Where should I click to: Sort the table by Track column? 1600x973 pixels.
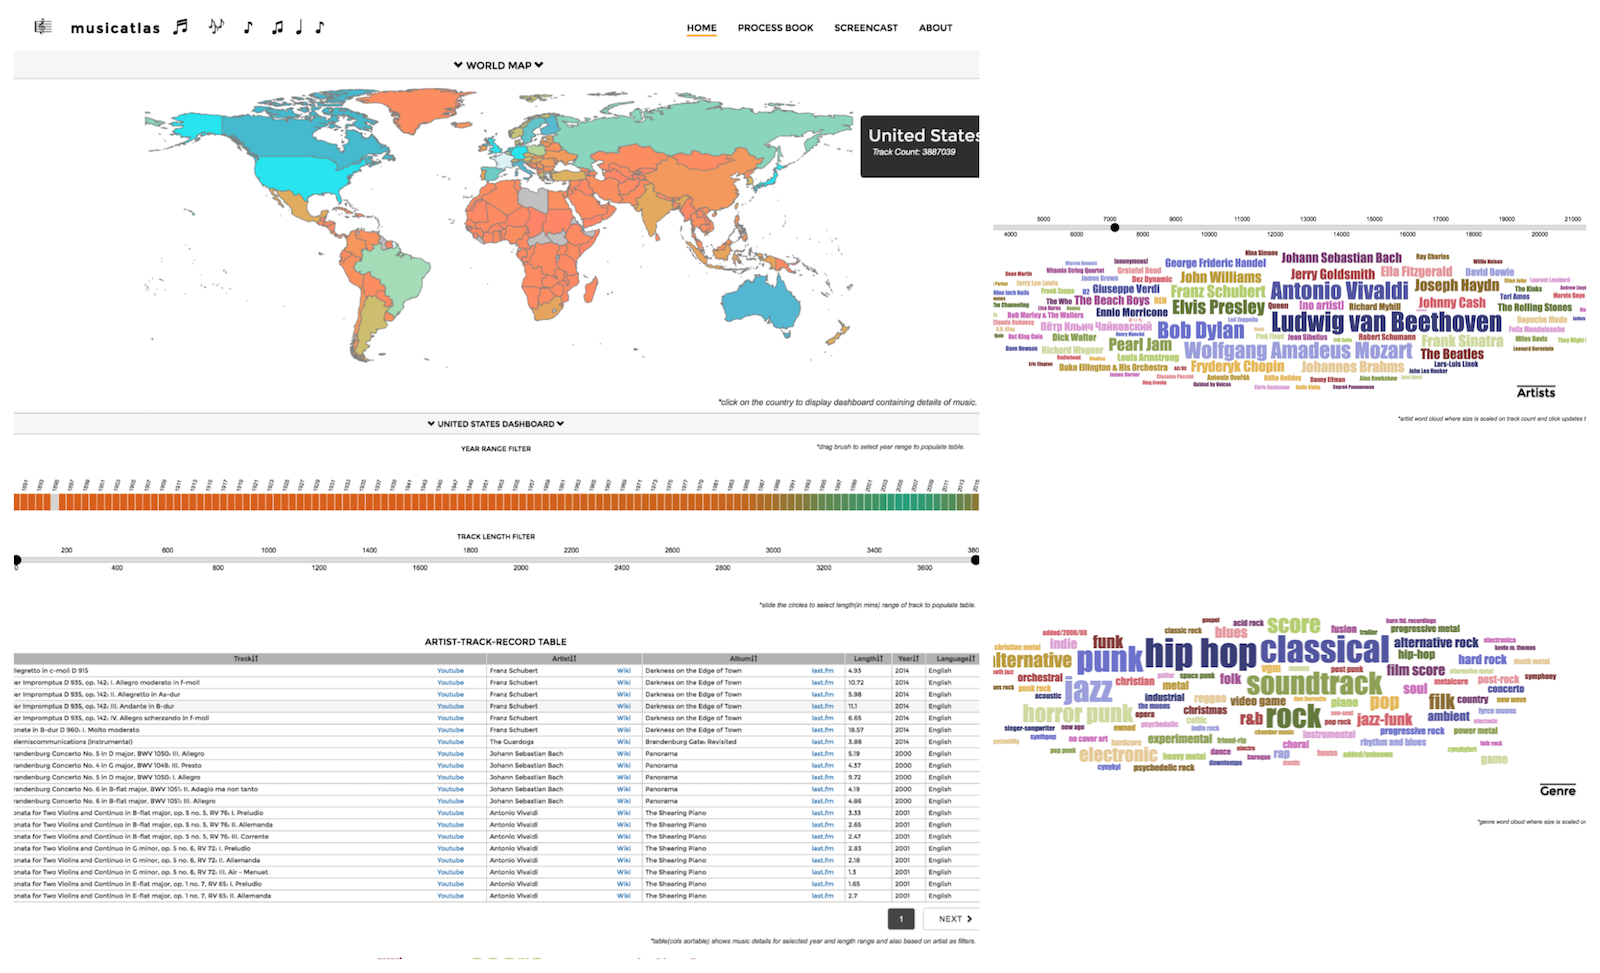coord(246,659)
